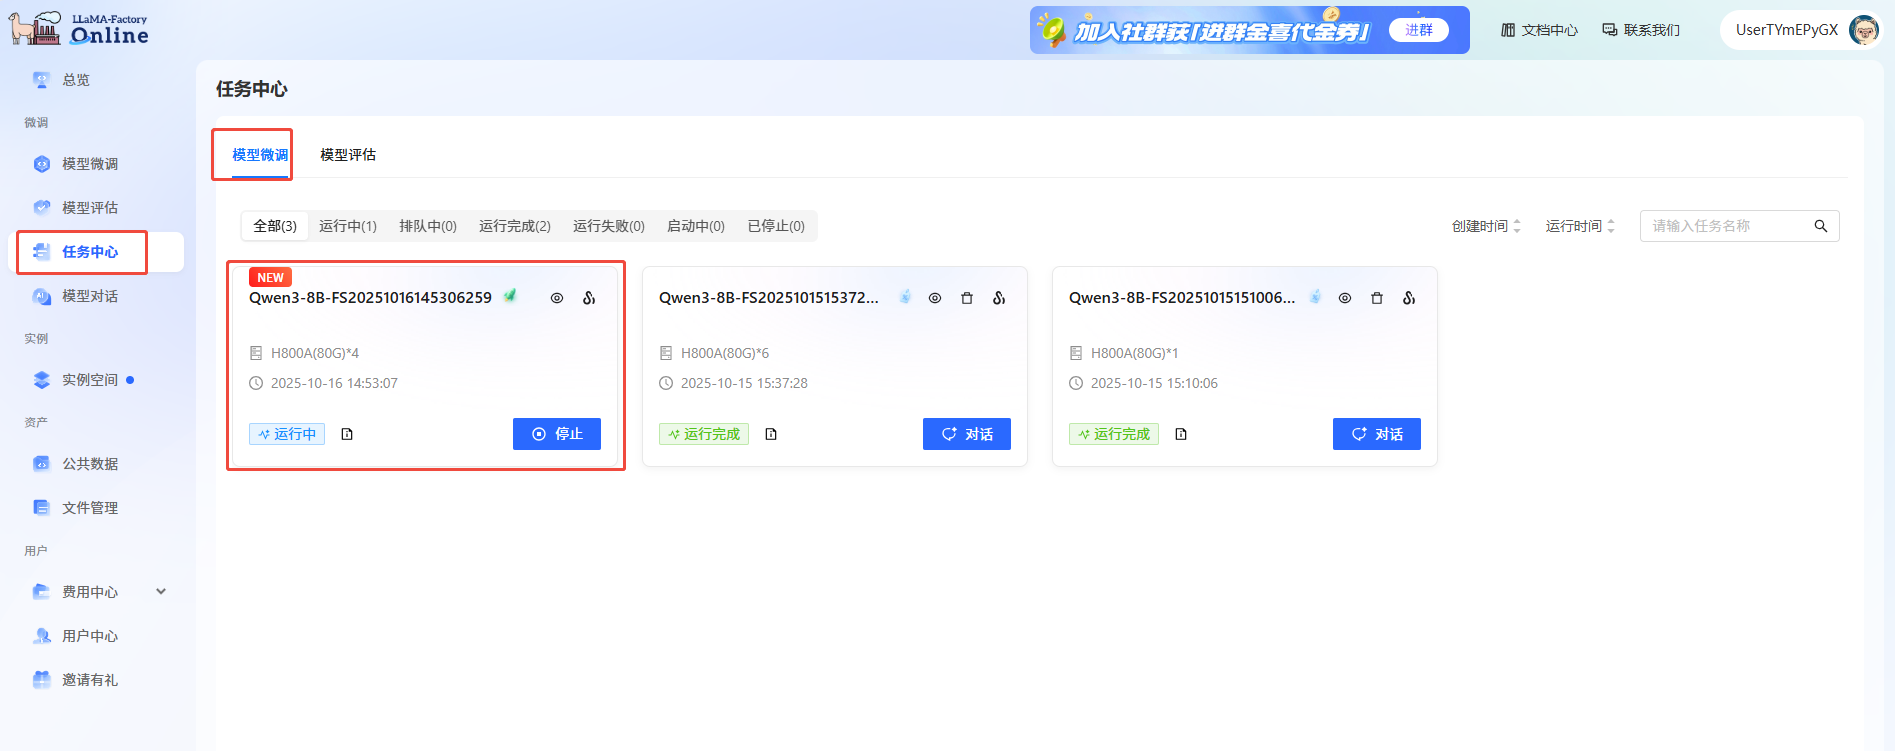Expand the 费用中心 sidebar menu
Screen dimensions: 1895x751
[98, 592]
